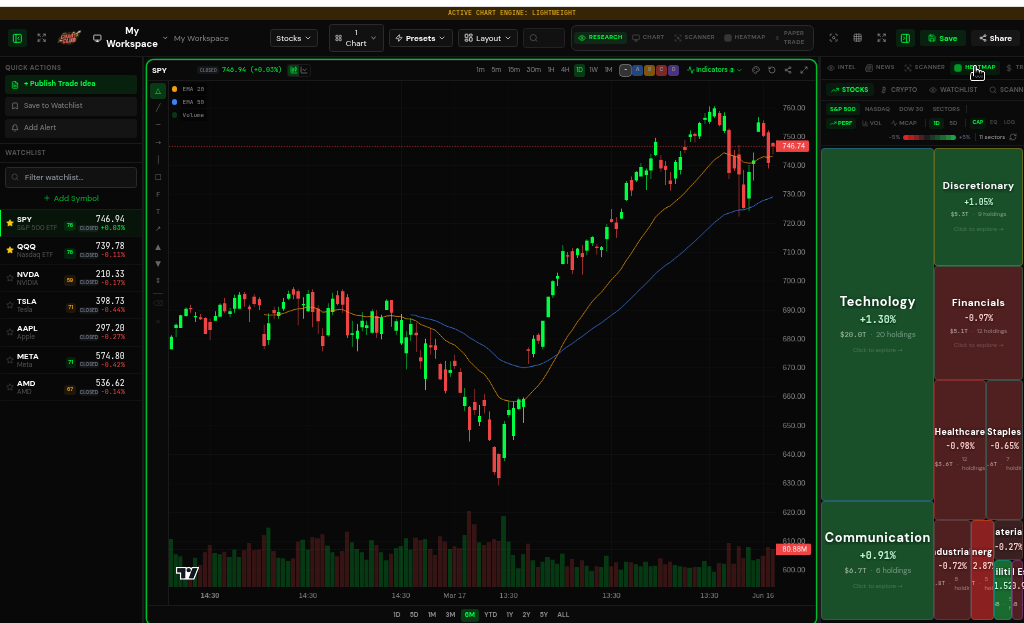Image resolution: width=1024 pixels, height=623 pixels.
Task: Set heatmap sizing to LOG
Action: point(1009,122)
